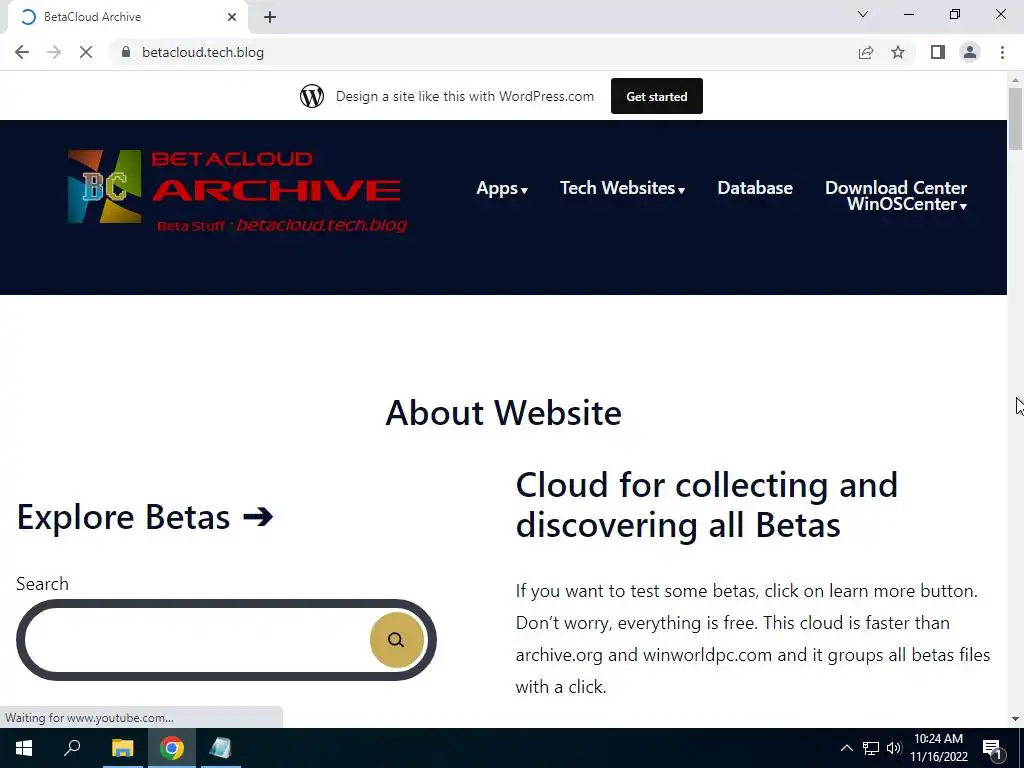Image resolution: width=1024 pixels, height=768 pixels.
Task: Click the Explore Betas heading
Action: click(145, 517)
